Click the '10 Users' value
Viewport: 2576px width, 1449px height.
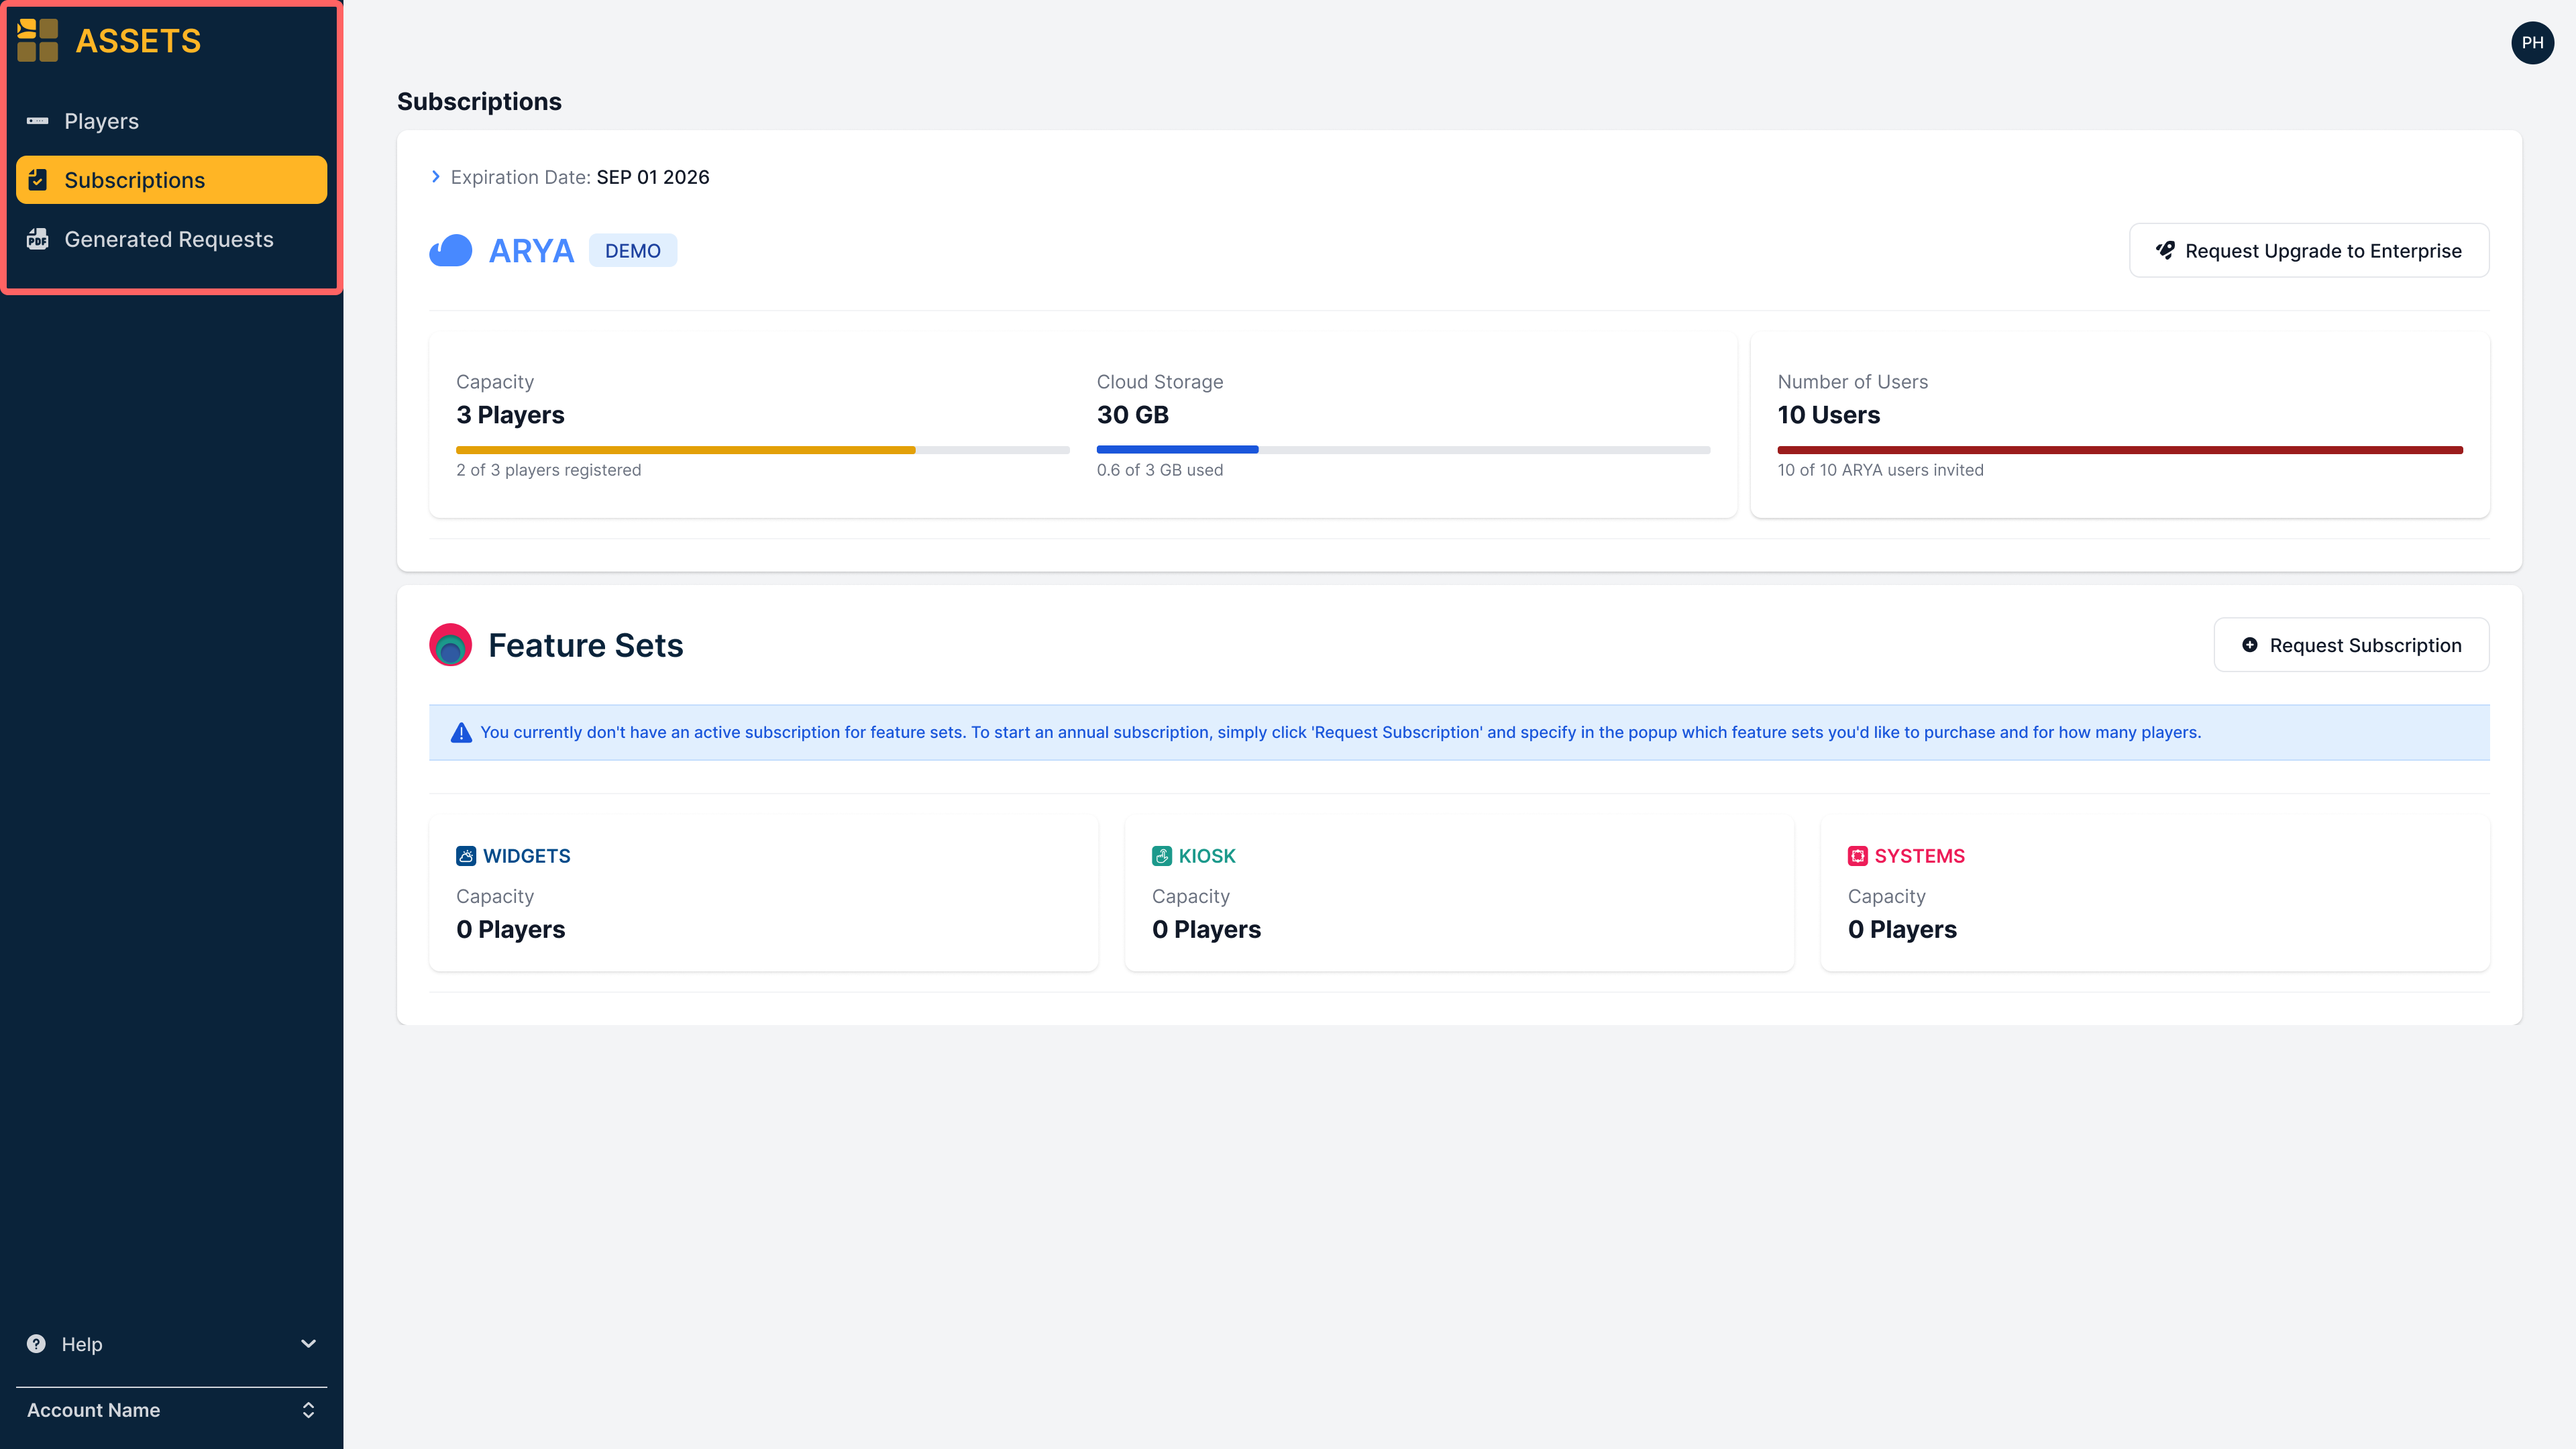[x=1829, y=415]
